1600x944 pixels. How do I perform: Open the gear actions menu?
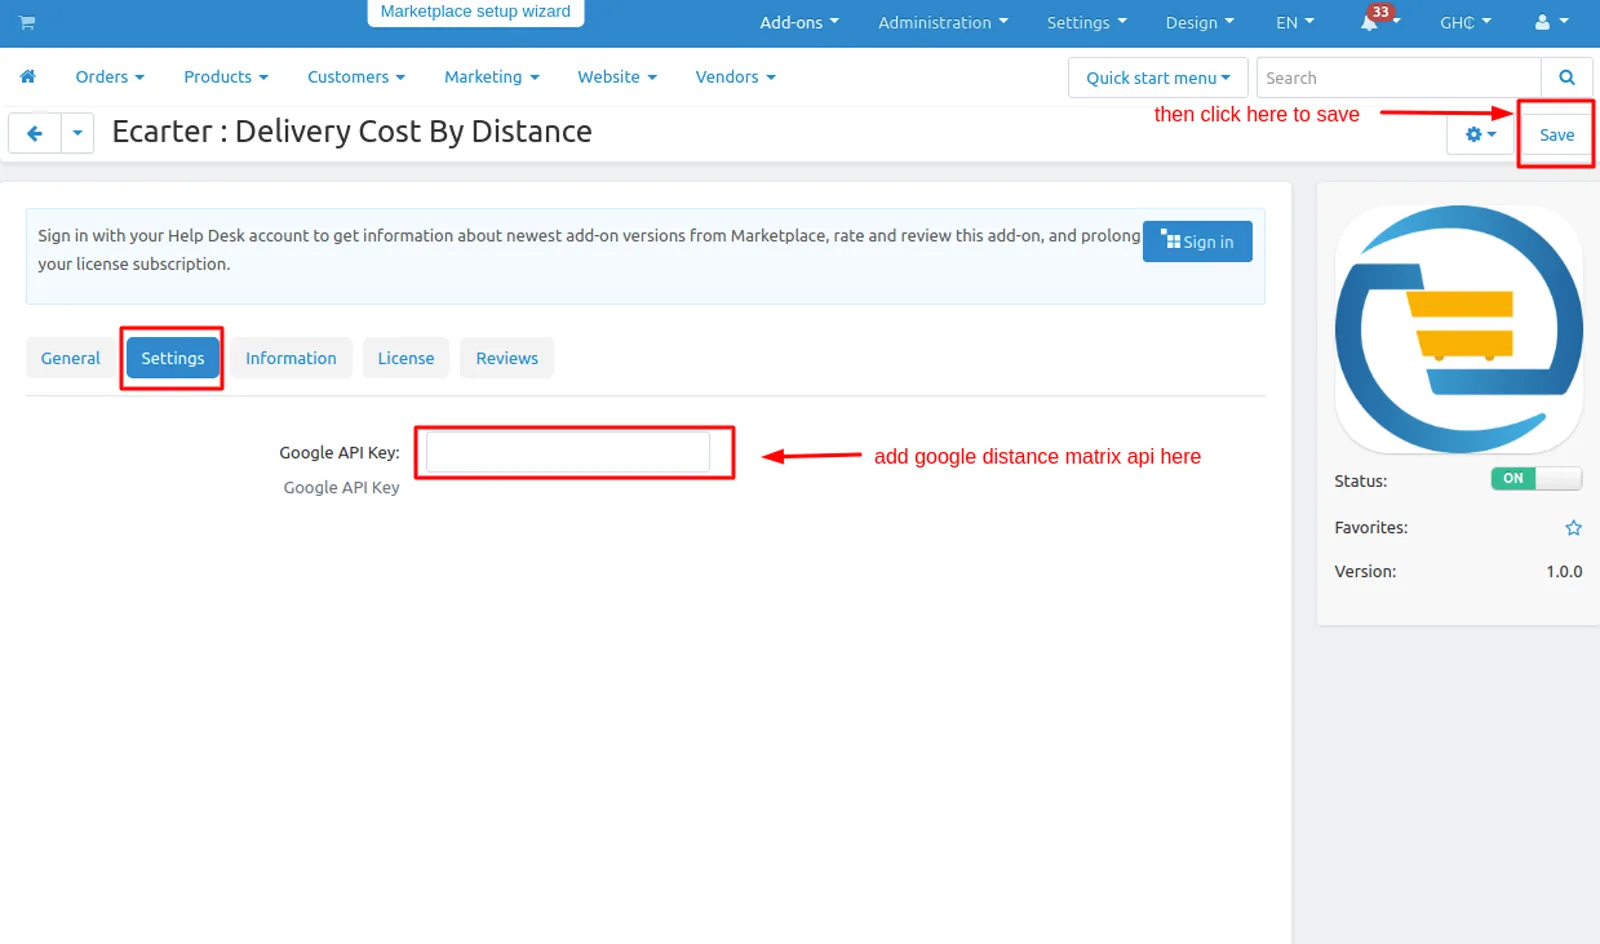(x=1481, y=134)
